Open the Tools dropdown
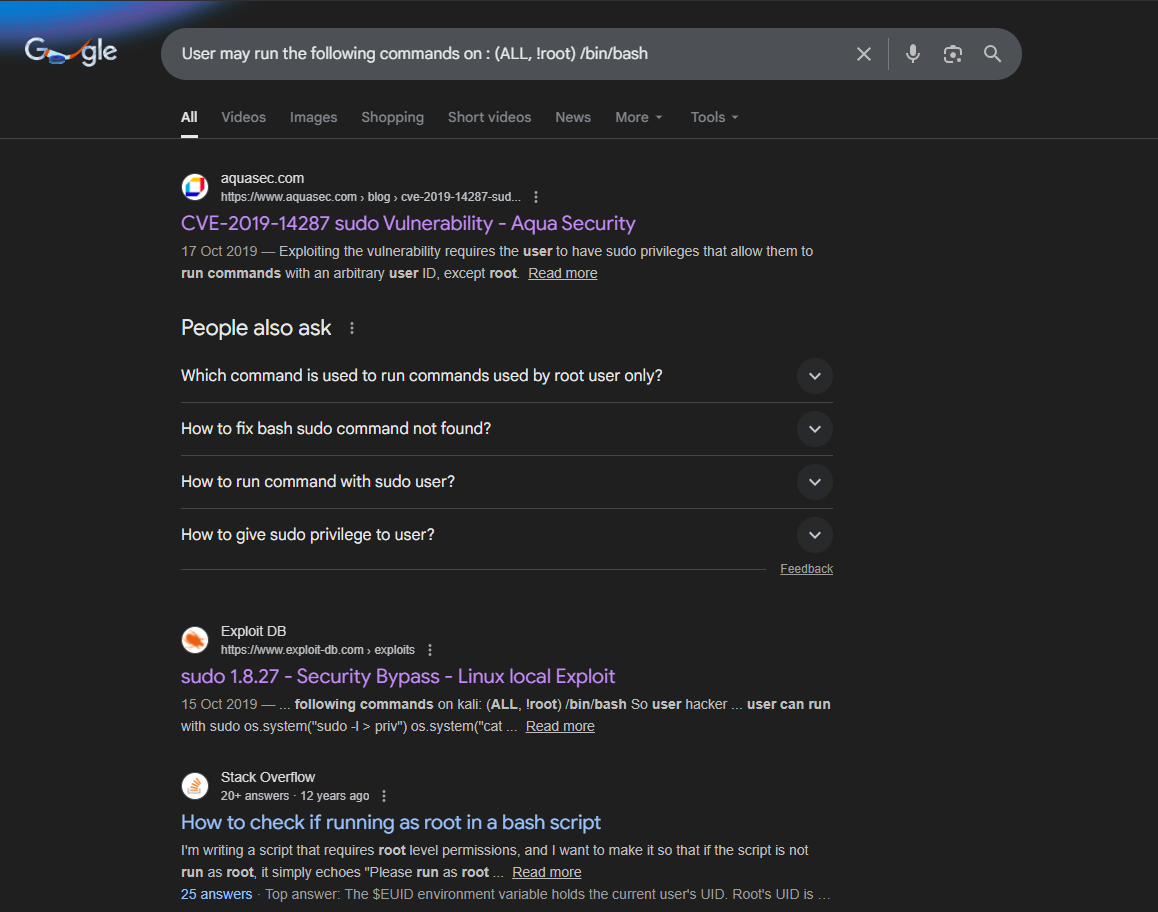This screenshot has width=1158, height=912. coord(714,117)
